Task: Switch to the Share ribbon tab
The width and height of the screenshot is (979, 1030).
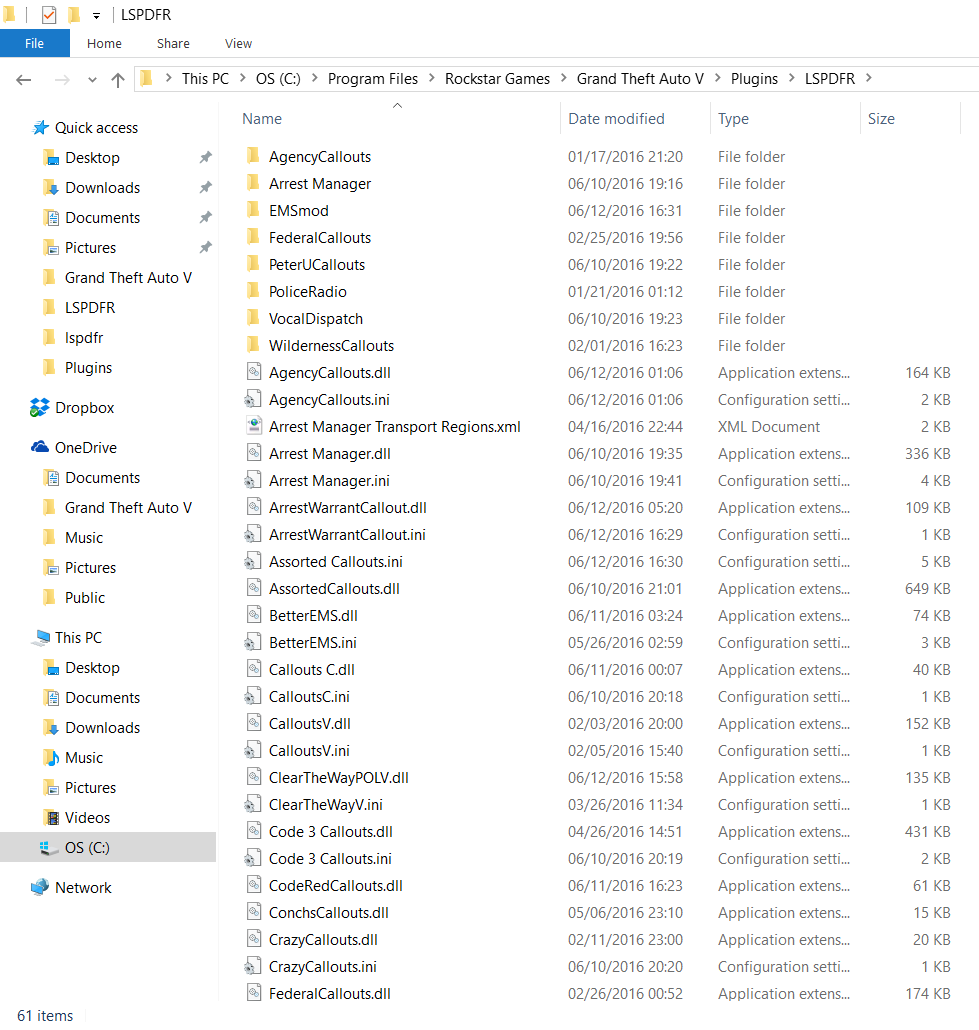Action: pos(173,43)
